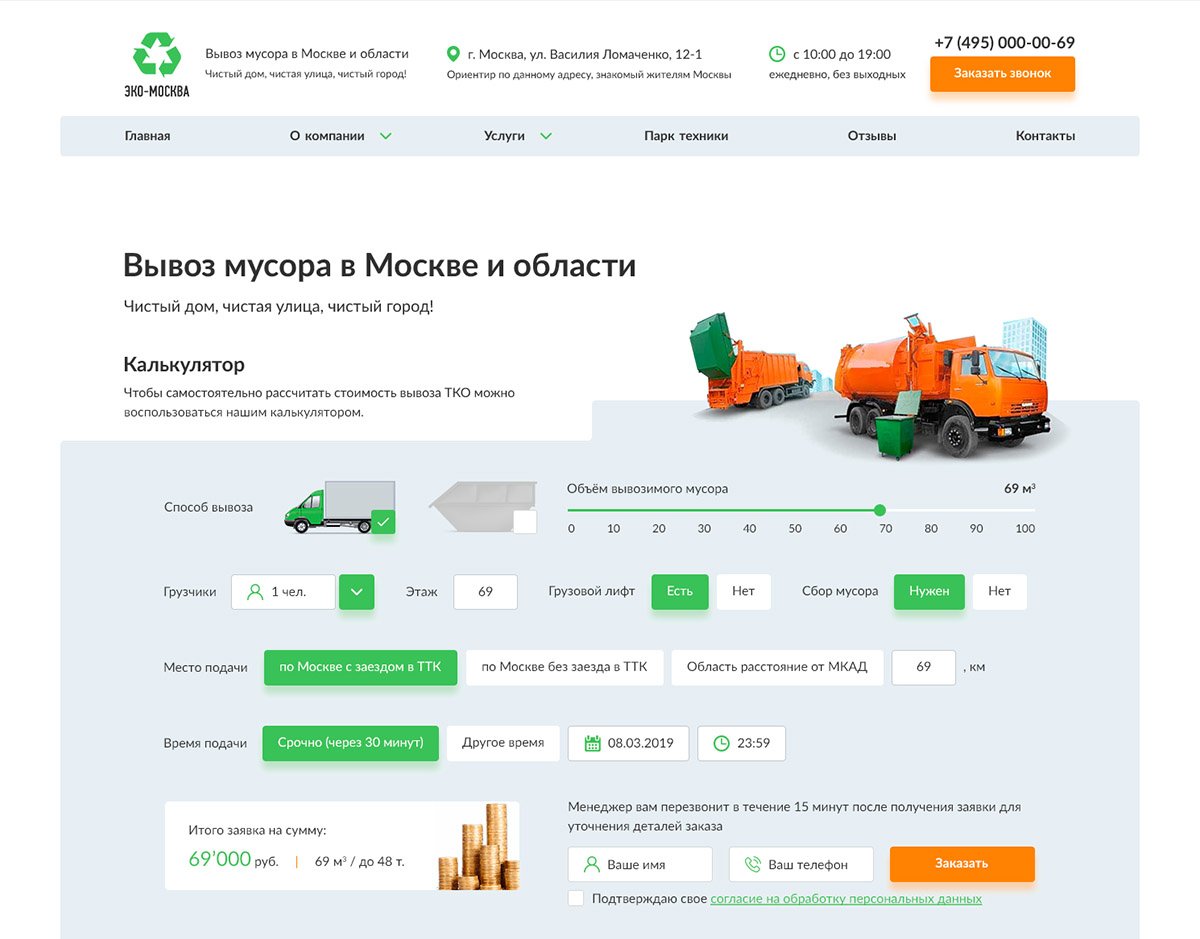Set Сбор мусора to Нужен
Image resolution: width=1200 pixels, height=939 pixels.
928,591
